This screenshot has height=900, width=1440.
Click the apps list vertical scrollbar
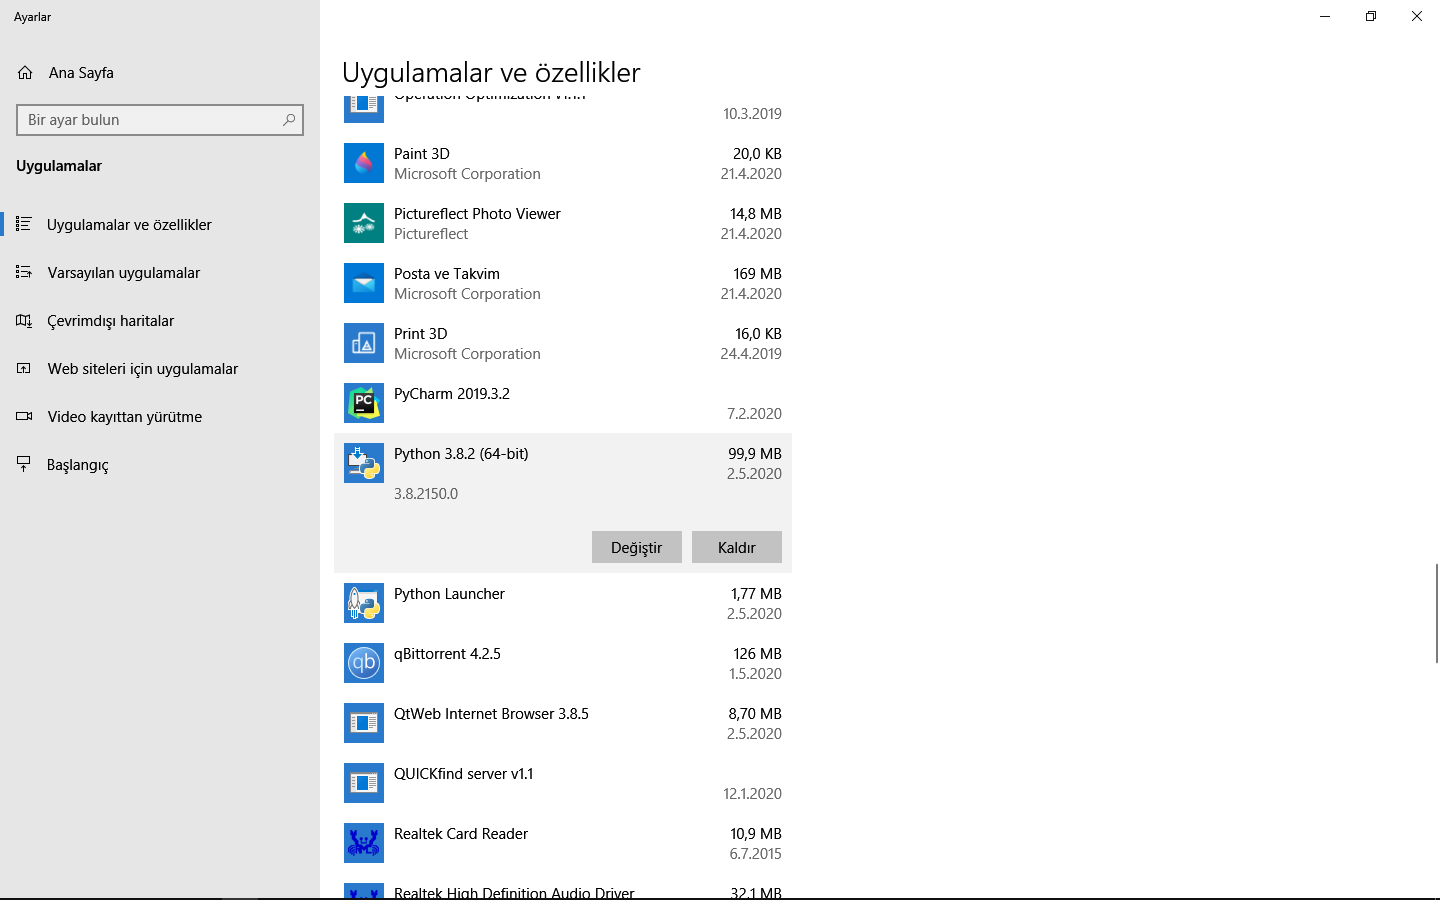click(x=1436, y=612)
